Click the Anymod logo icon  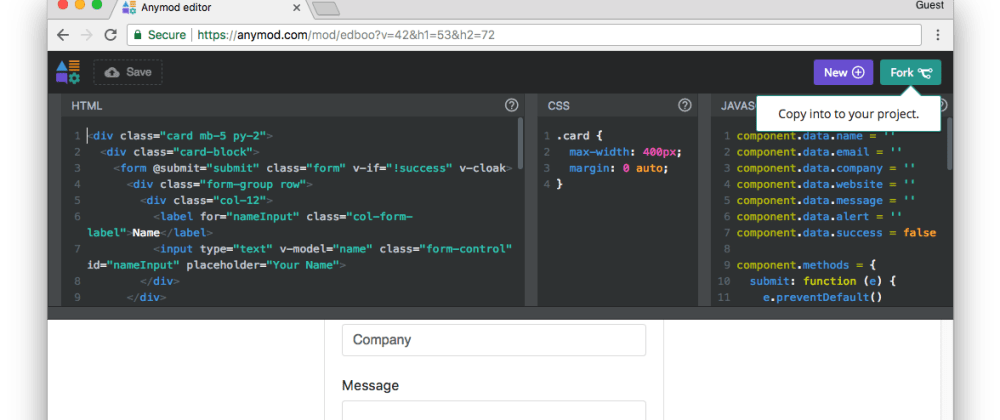point(68,72)
